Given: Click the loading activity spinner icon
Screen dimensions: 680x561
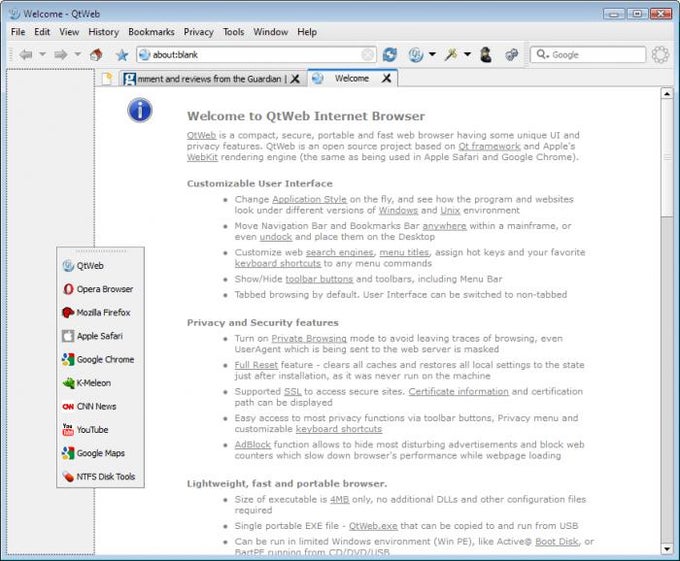Looking at the screenshot, I should [660, 55].
